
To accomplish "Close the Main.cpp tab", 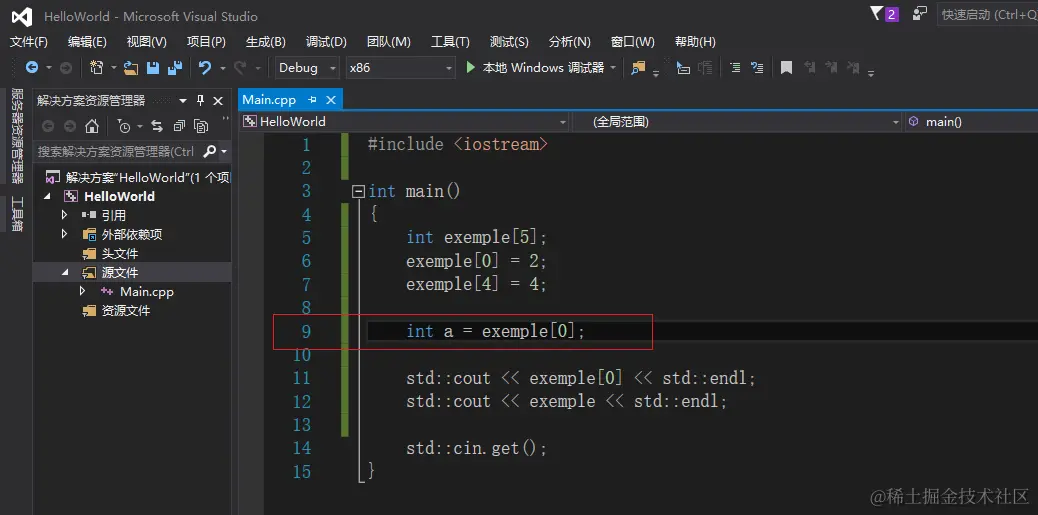I will (330, 100).
